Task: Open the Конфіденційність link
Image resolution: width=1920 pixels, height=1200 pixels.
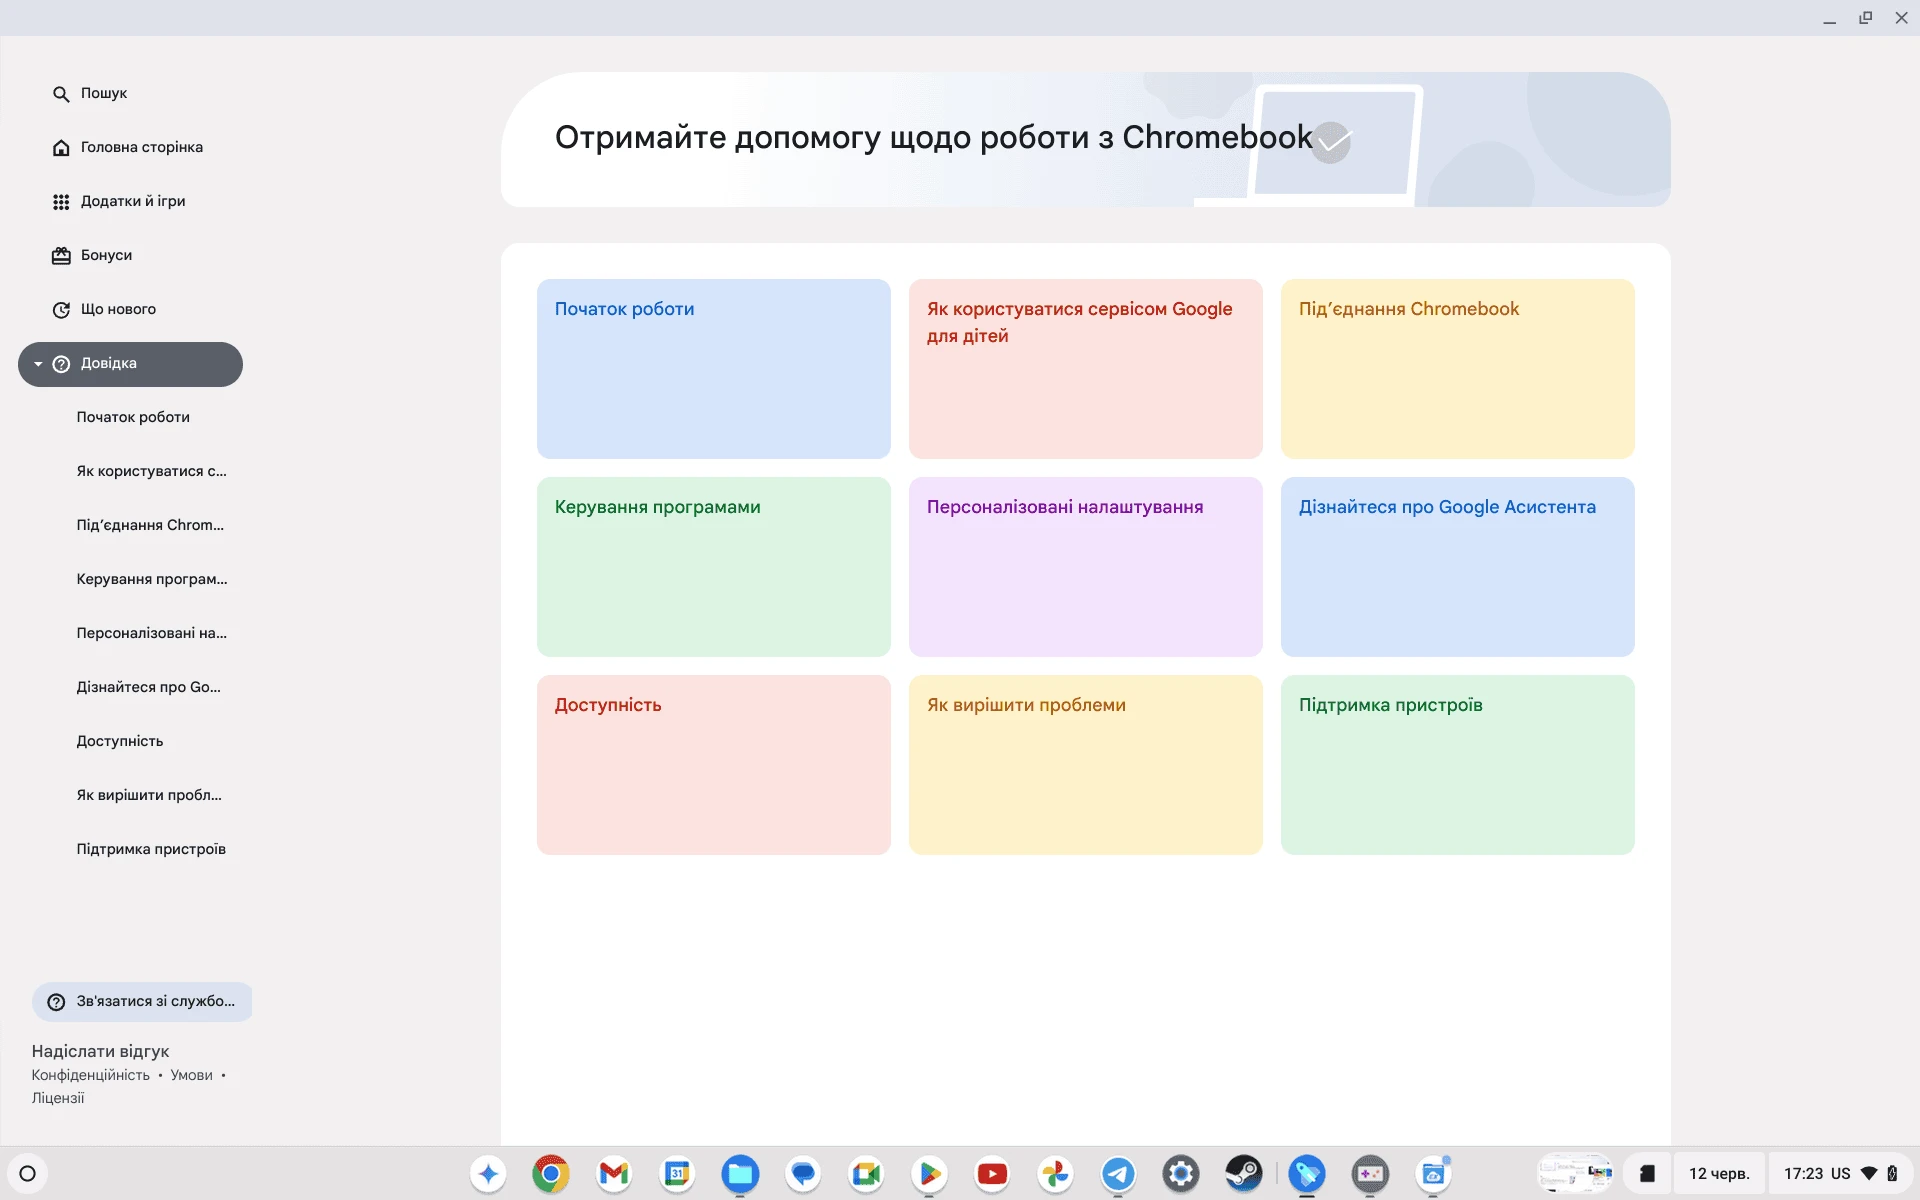Action: coord(90,1075)
